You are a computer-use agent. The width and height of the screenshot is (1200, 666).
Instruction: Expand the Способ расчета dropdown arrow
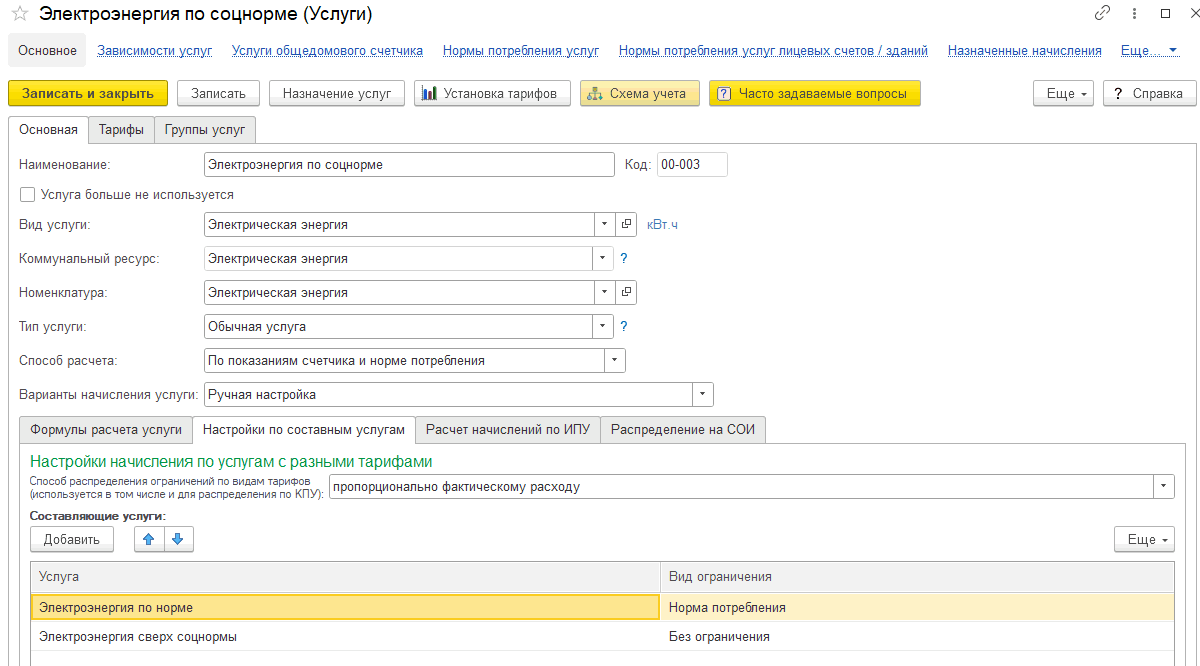coord(615,361)
